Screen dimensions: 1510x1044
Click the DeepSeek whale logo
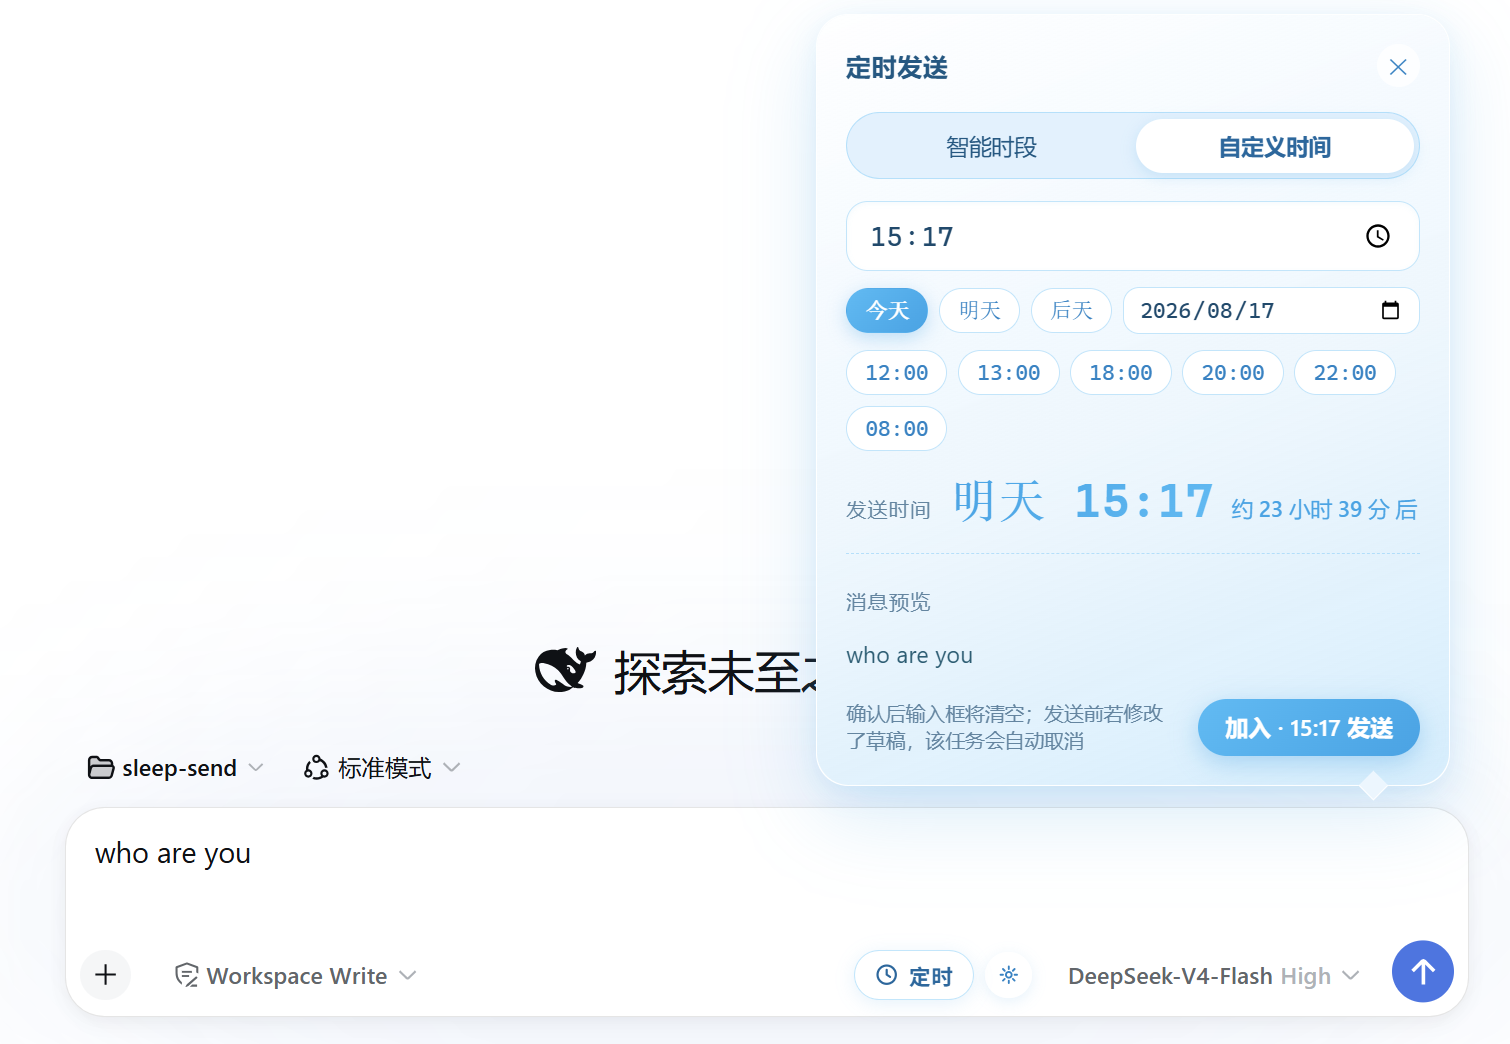(565, 670)
